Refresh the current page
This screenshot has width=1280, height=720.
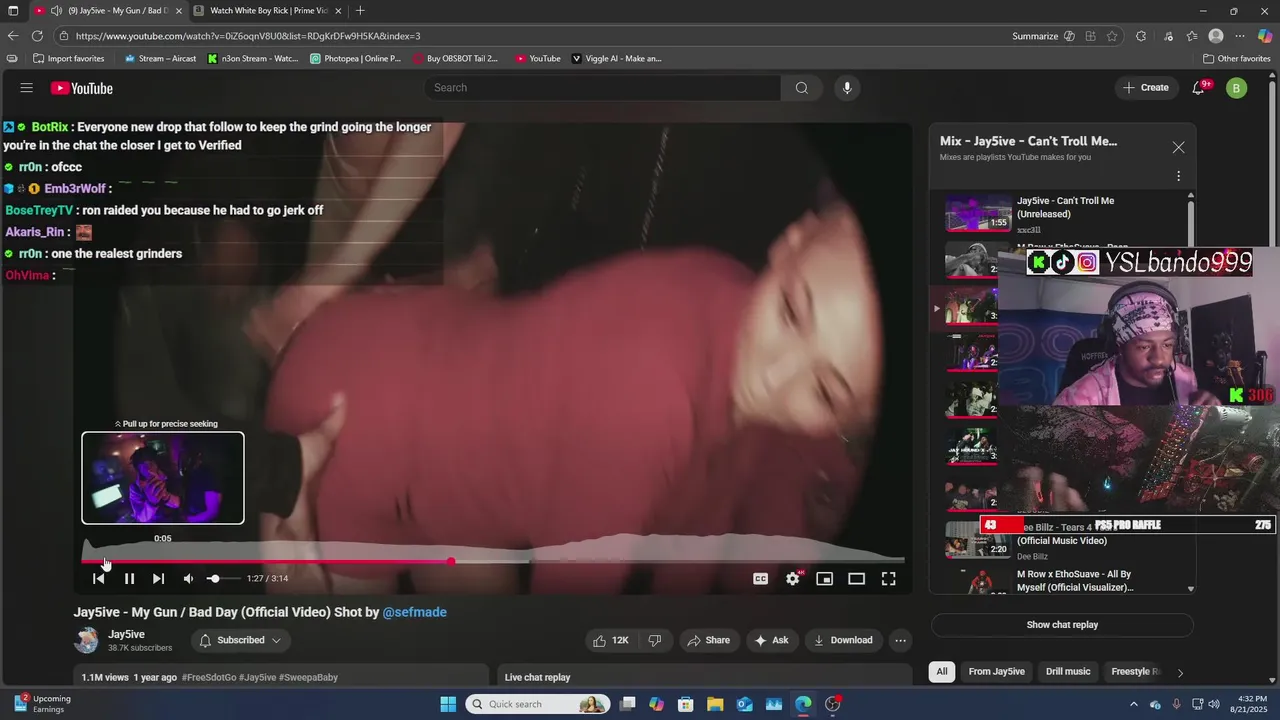coord(38,36)
